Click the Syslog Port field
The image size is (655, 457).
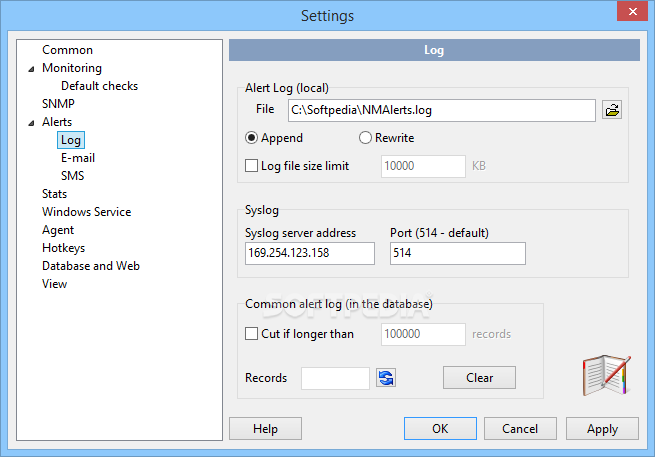[457, 253]
